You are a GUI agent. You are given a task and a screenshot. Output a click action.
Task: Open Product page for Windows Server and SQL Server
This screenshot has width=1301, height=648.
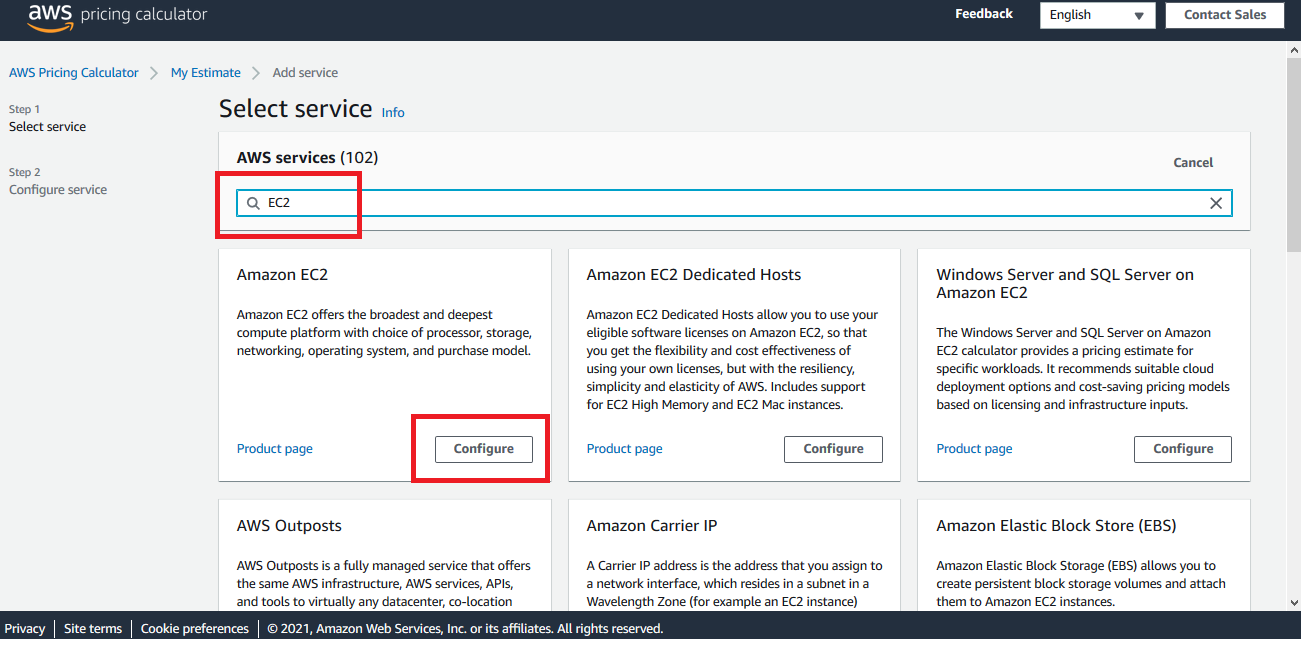tap(974, 449)
